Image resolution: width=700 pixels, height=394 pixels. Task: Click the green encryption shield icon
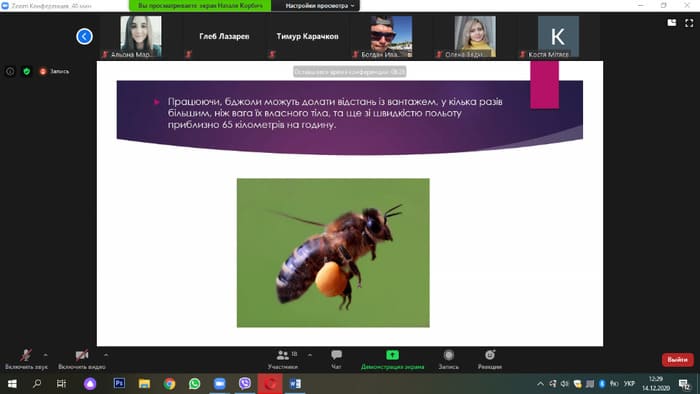(27, 71)
